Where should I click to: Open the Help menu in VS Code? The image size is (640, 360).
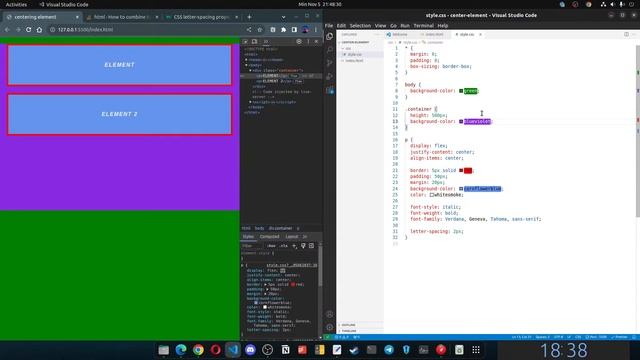point(443,26)
